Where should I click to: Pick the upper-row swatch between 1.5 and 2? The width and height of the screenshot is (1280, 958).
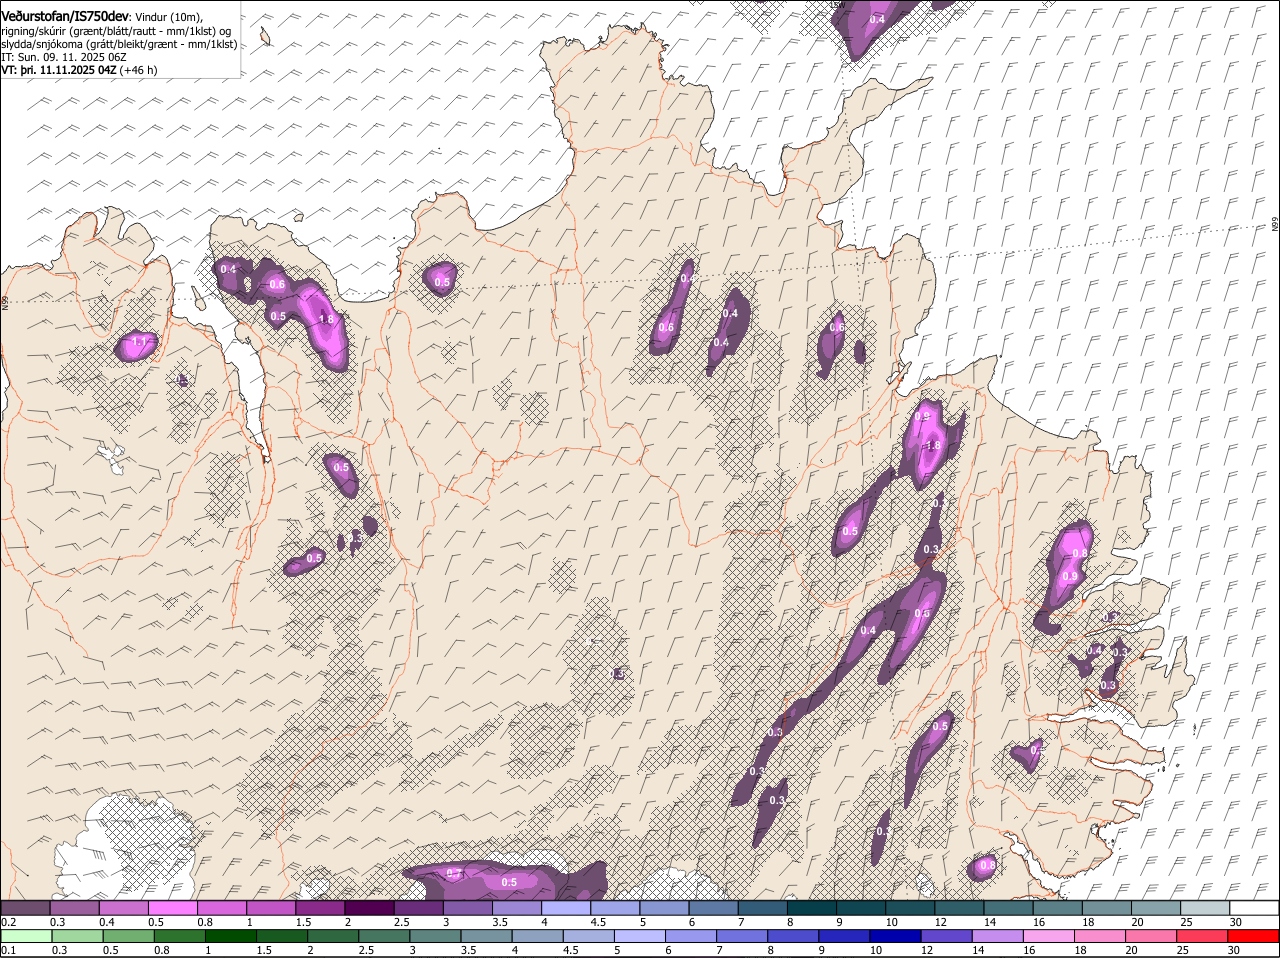pos(321,908)
